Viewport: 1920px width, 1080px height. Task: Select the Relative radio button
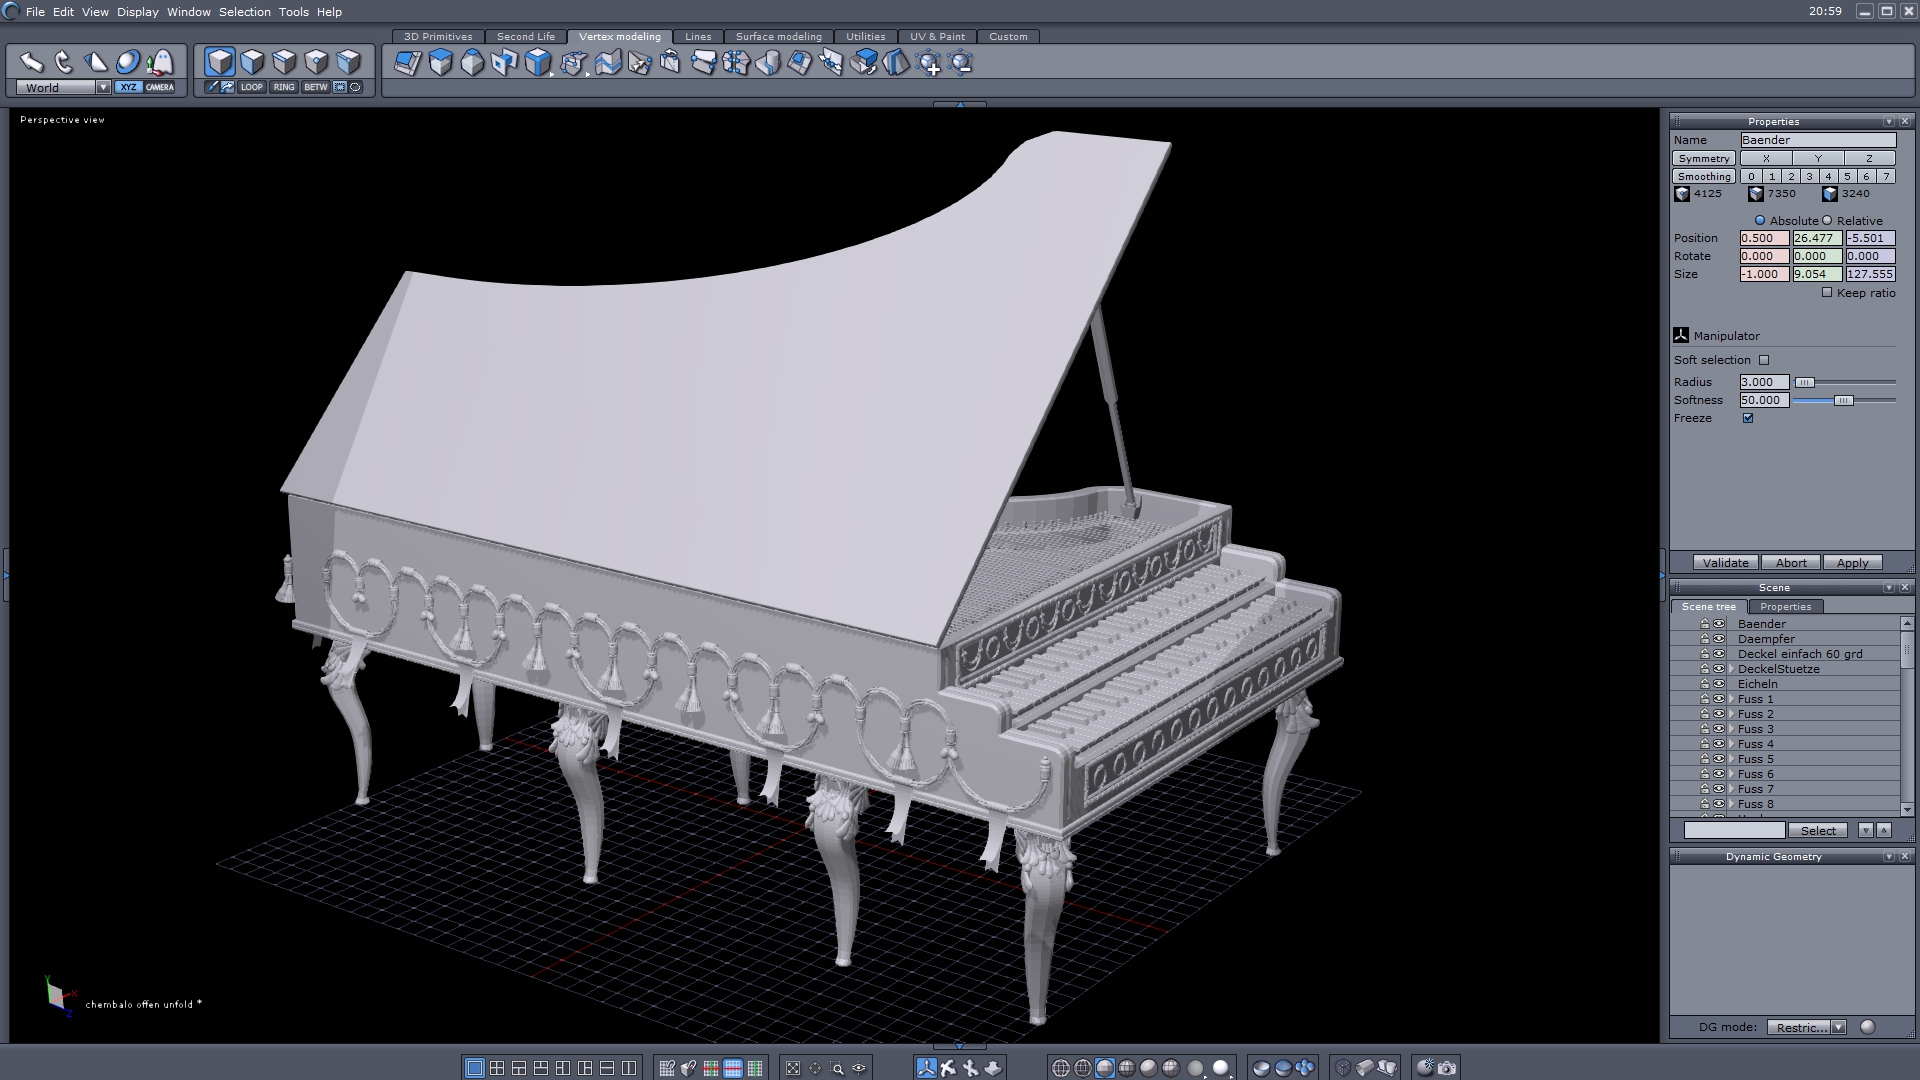click(x=1827, y=221)
